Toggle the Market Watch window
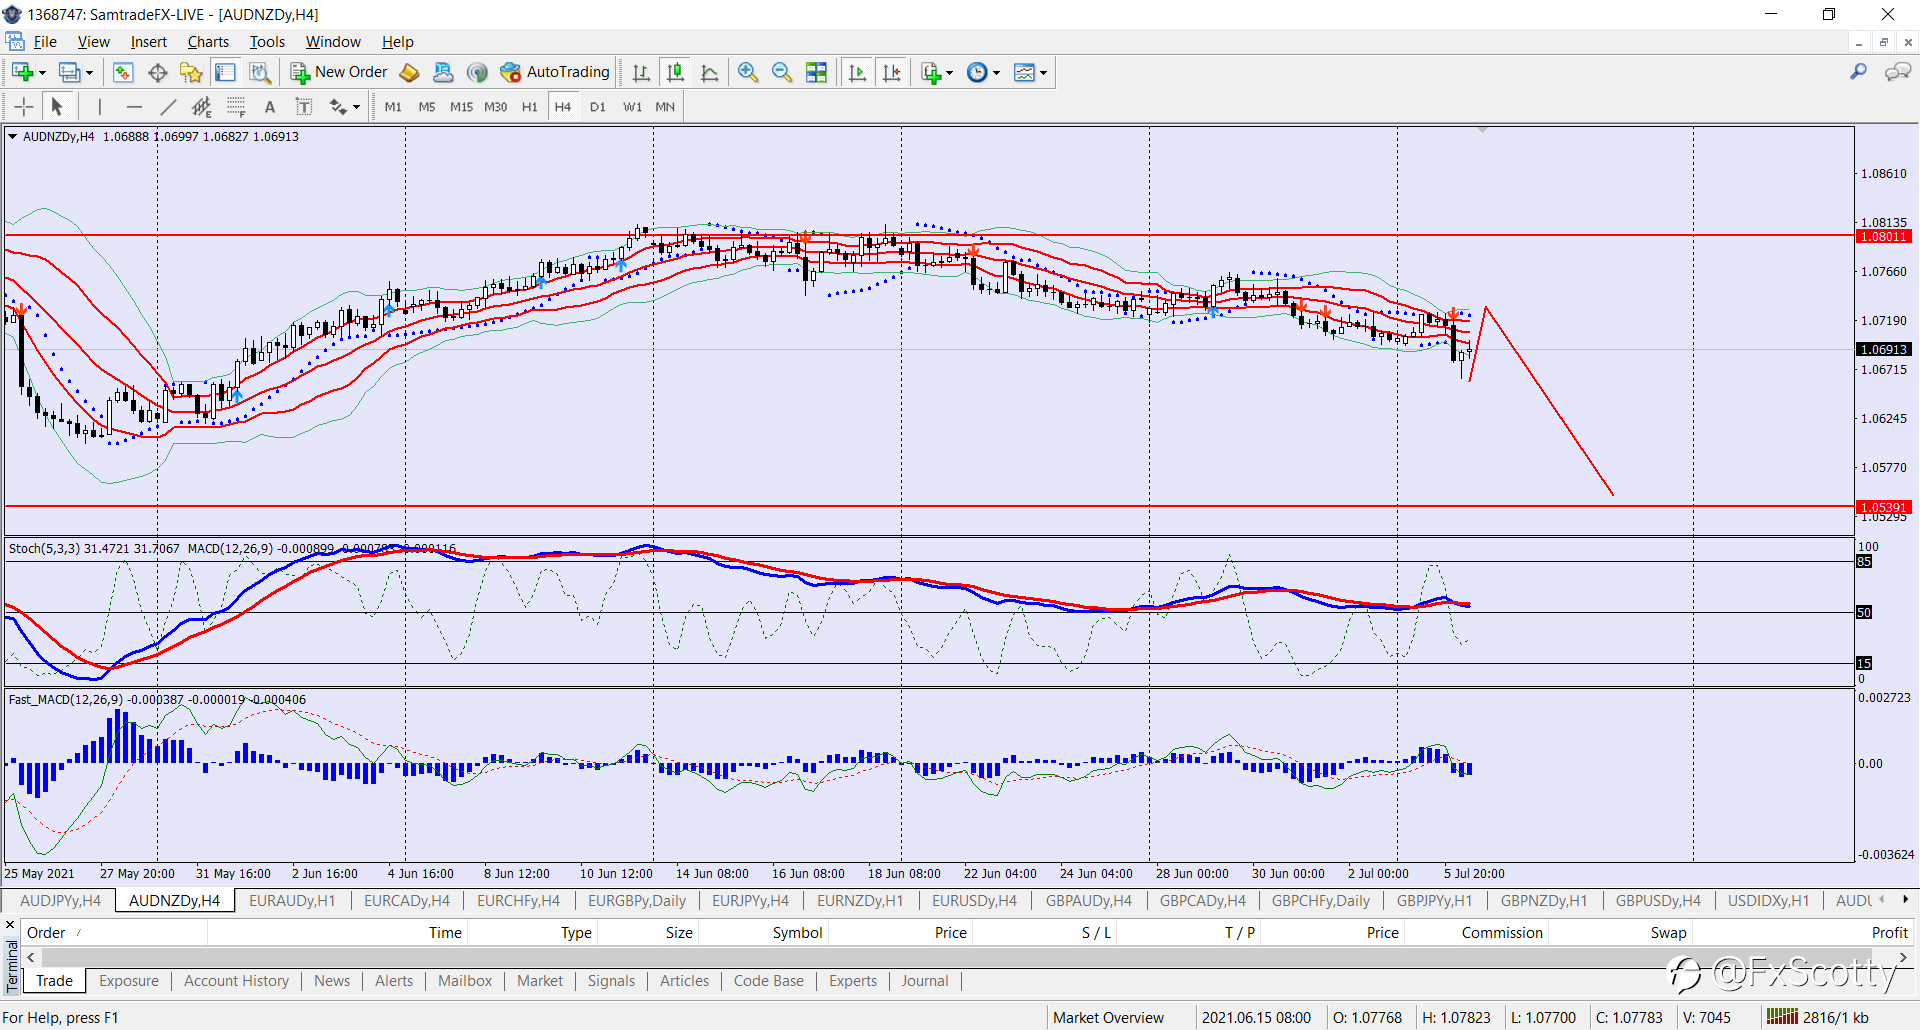This screenshot has width=1920, height=1030. 123,72
